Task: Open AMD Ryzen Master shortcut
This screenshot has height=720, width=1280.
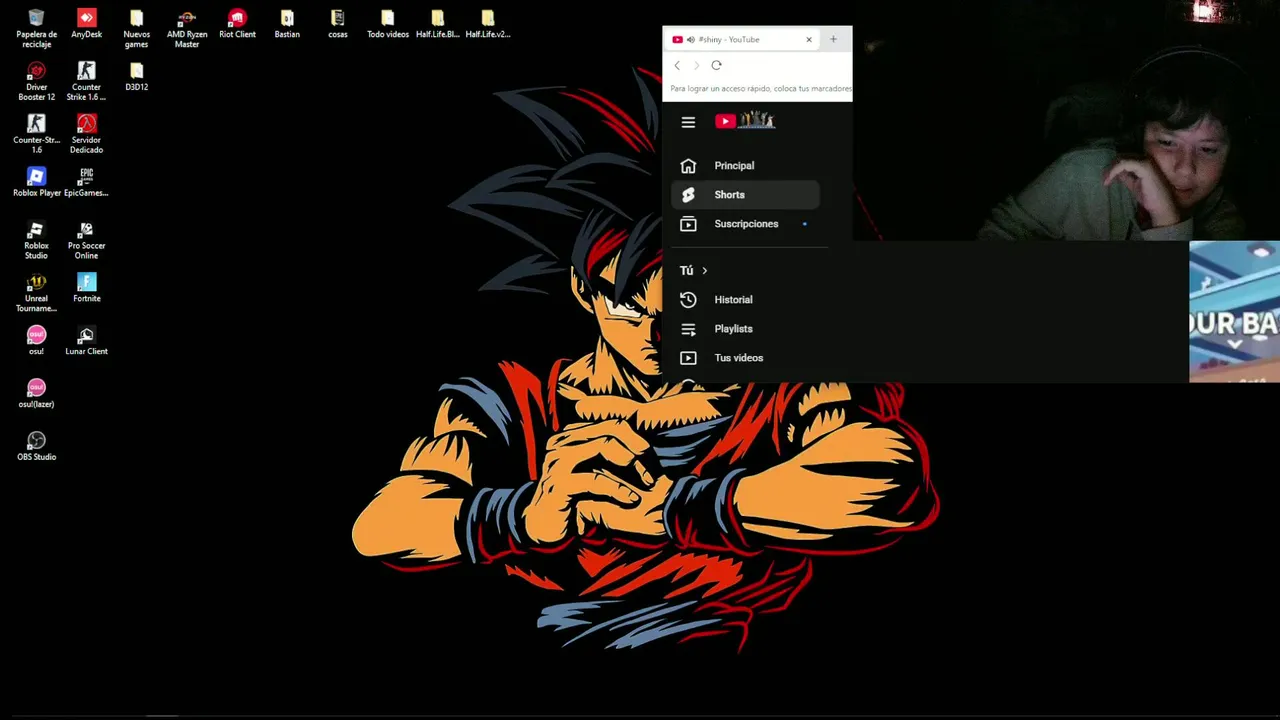Action: (x=187, y=28)
